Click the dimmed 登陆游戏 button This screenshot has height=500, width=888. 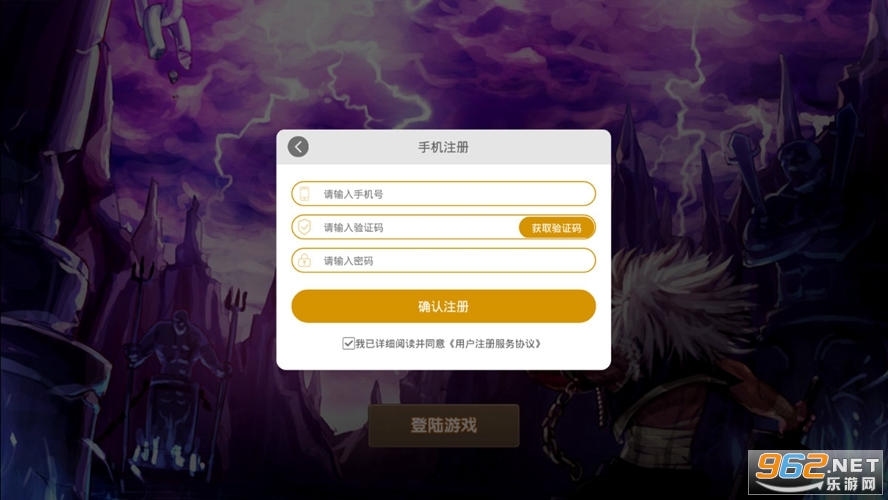click(443, 425)
